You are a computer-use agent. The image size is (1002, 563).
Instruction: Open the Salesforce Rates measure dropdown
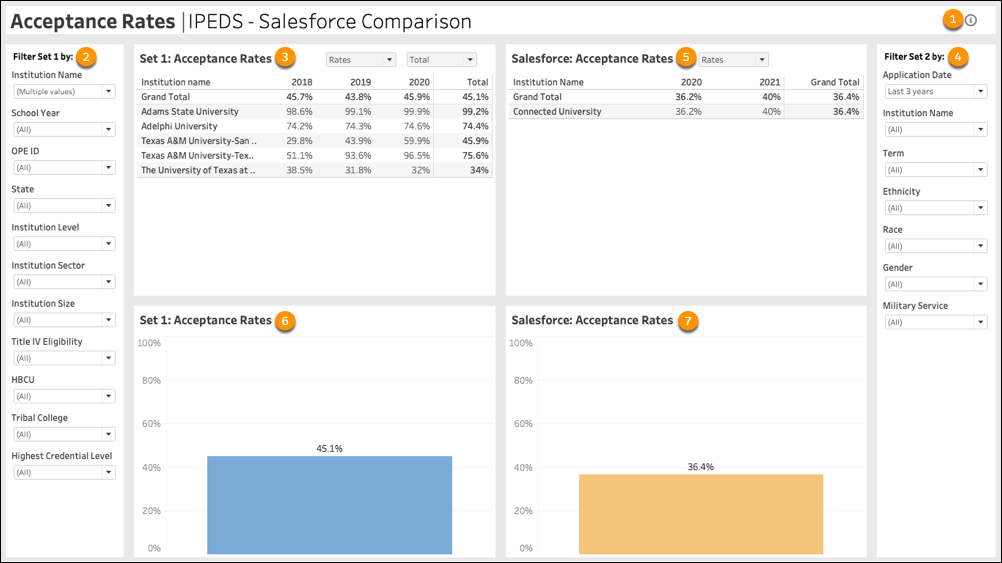[733, 59]
